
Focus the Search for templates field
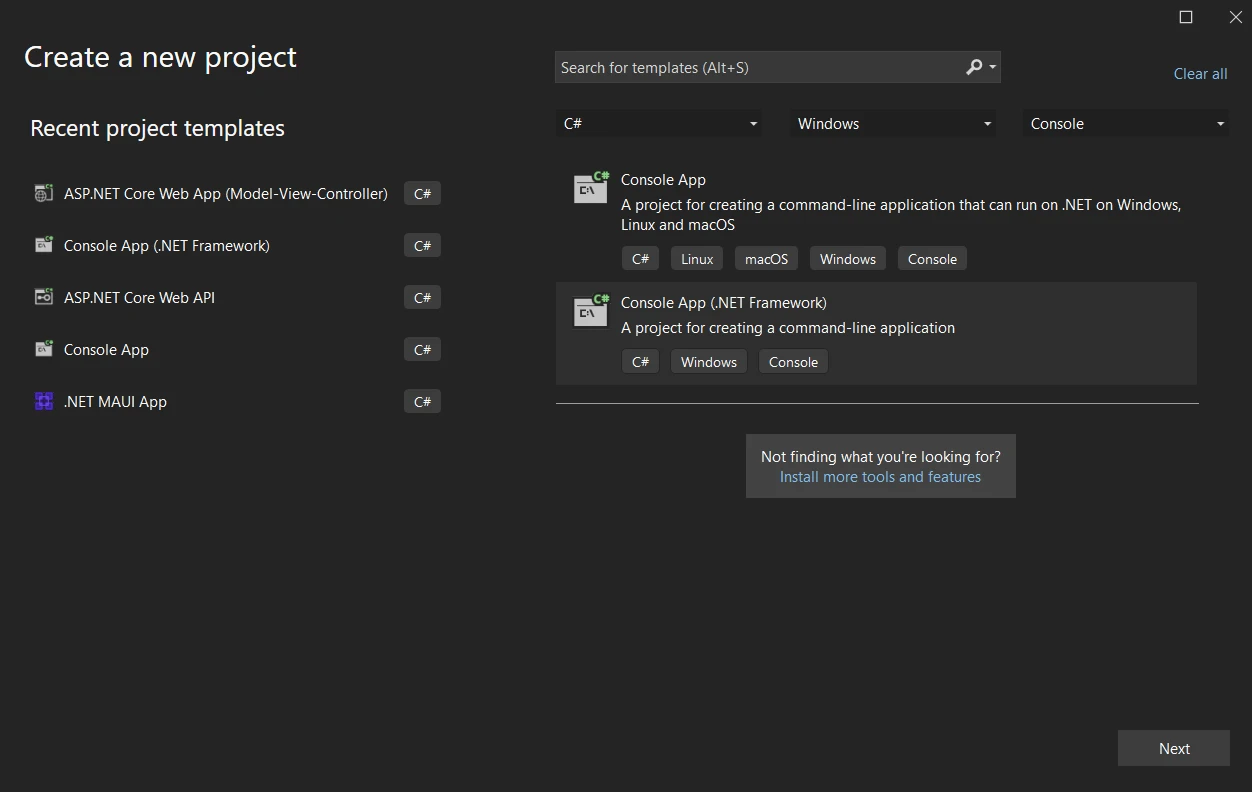[755, 67]
